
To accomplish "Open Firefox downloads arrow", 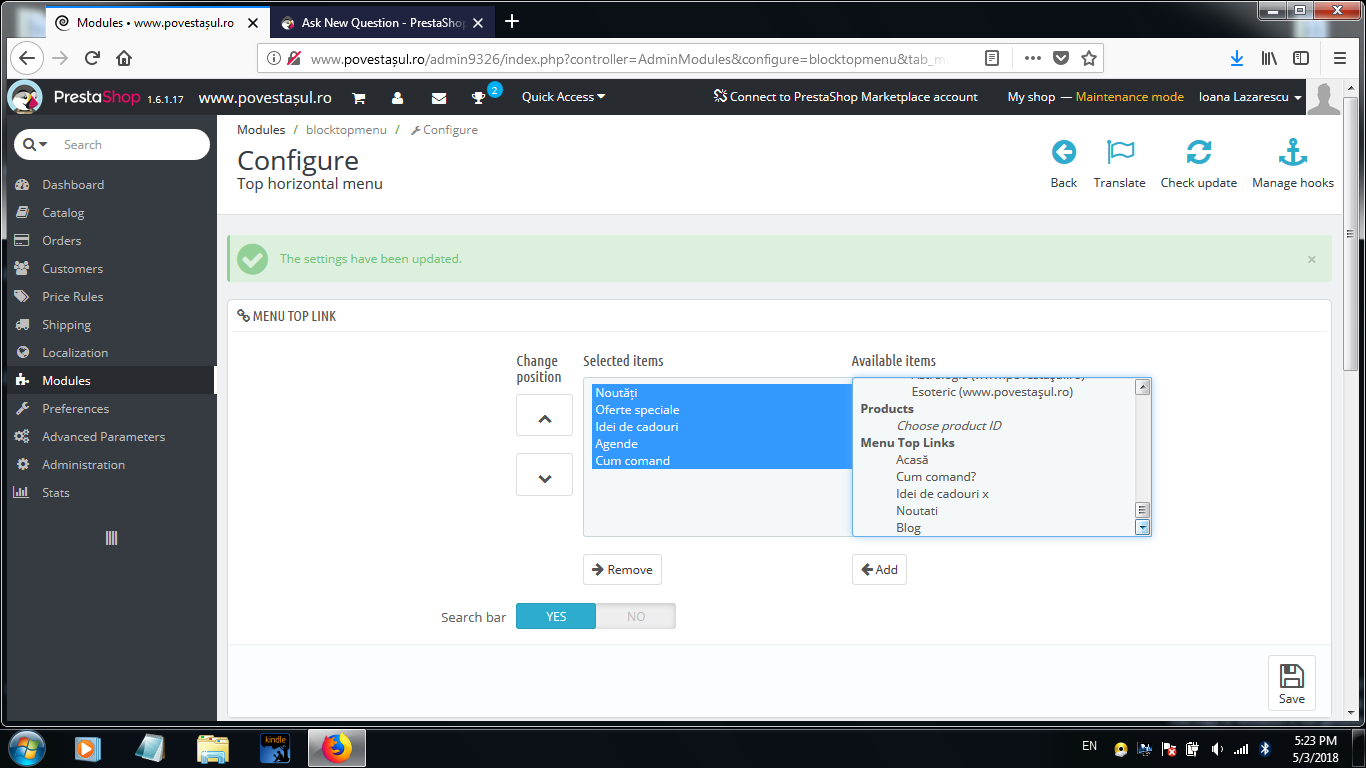I will [x=1237, y=58].
